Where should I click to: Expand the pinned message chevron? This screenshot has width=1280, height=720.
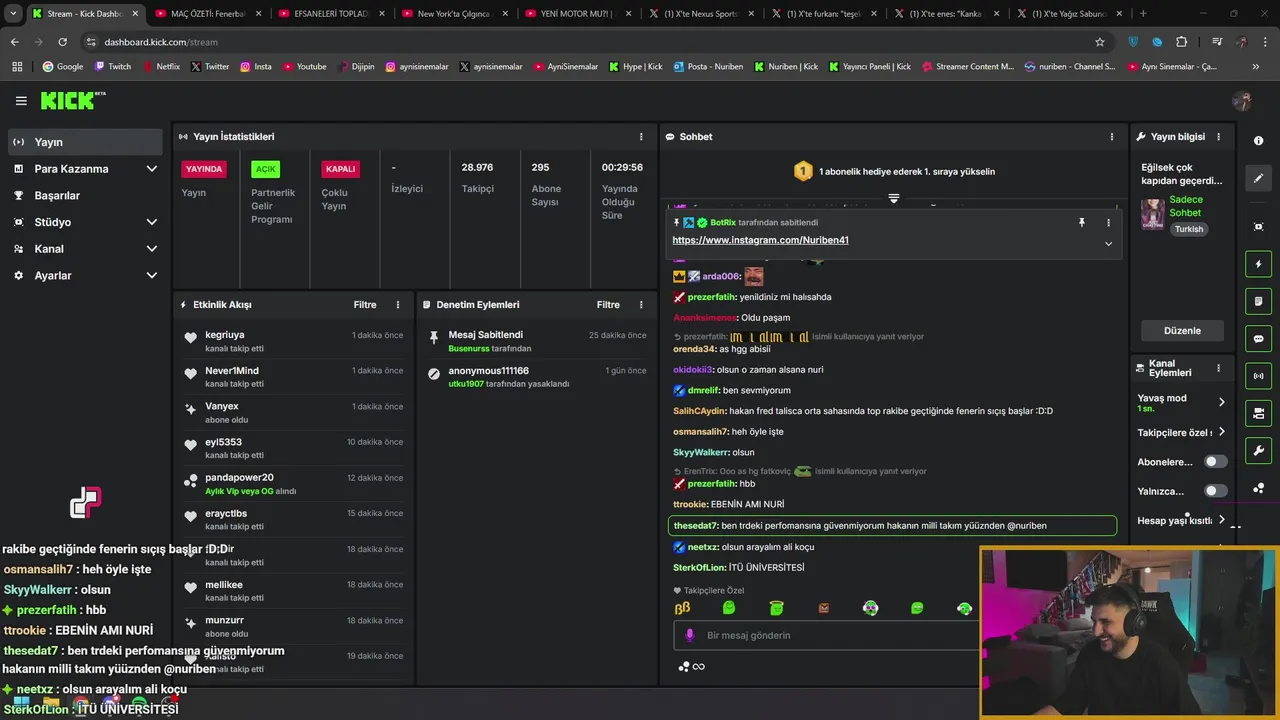pos(1108,244)
